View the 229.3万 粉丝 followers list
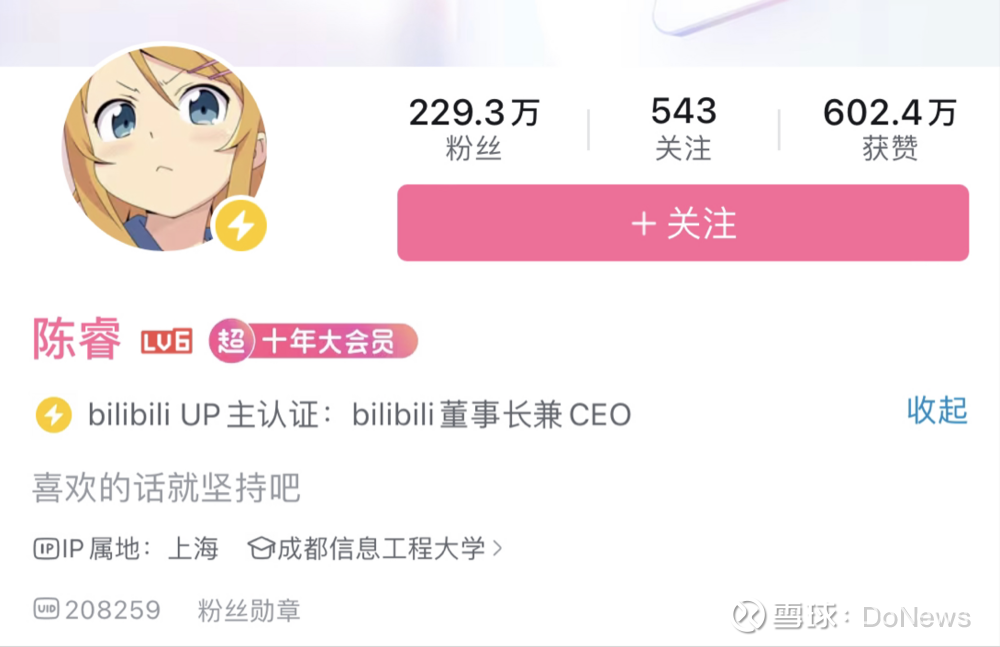 474,128
